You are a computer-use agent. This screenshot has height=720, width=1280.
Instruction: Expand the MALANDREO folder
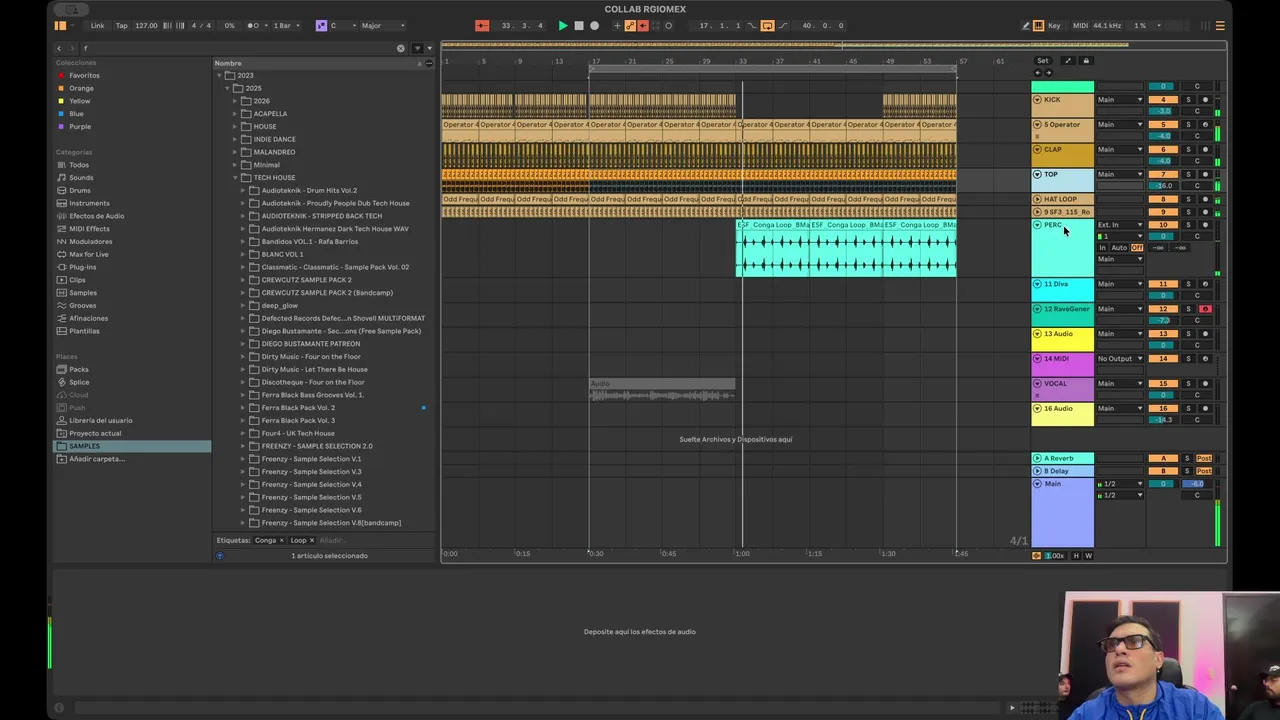236,152
